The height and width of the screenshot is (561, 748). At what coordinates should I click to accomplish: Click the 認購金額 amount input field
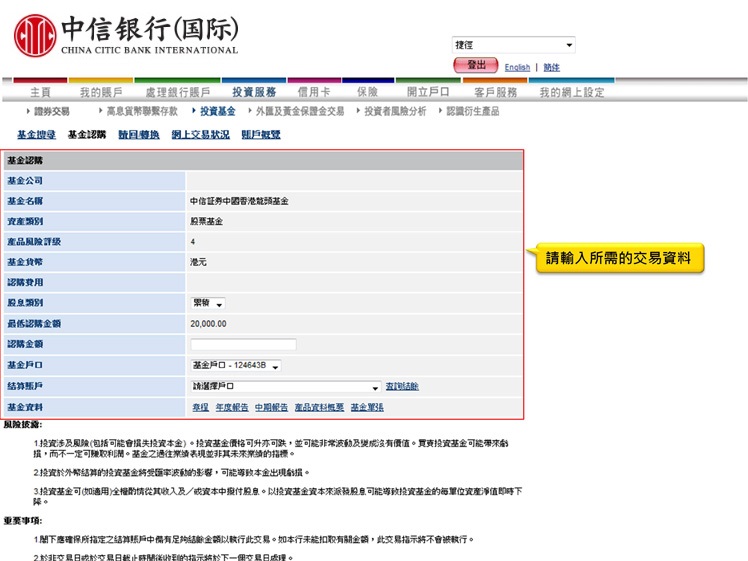point(243,344)
